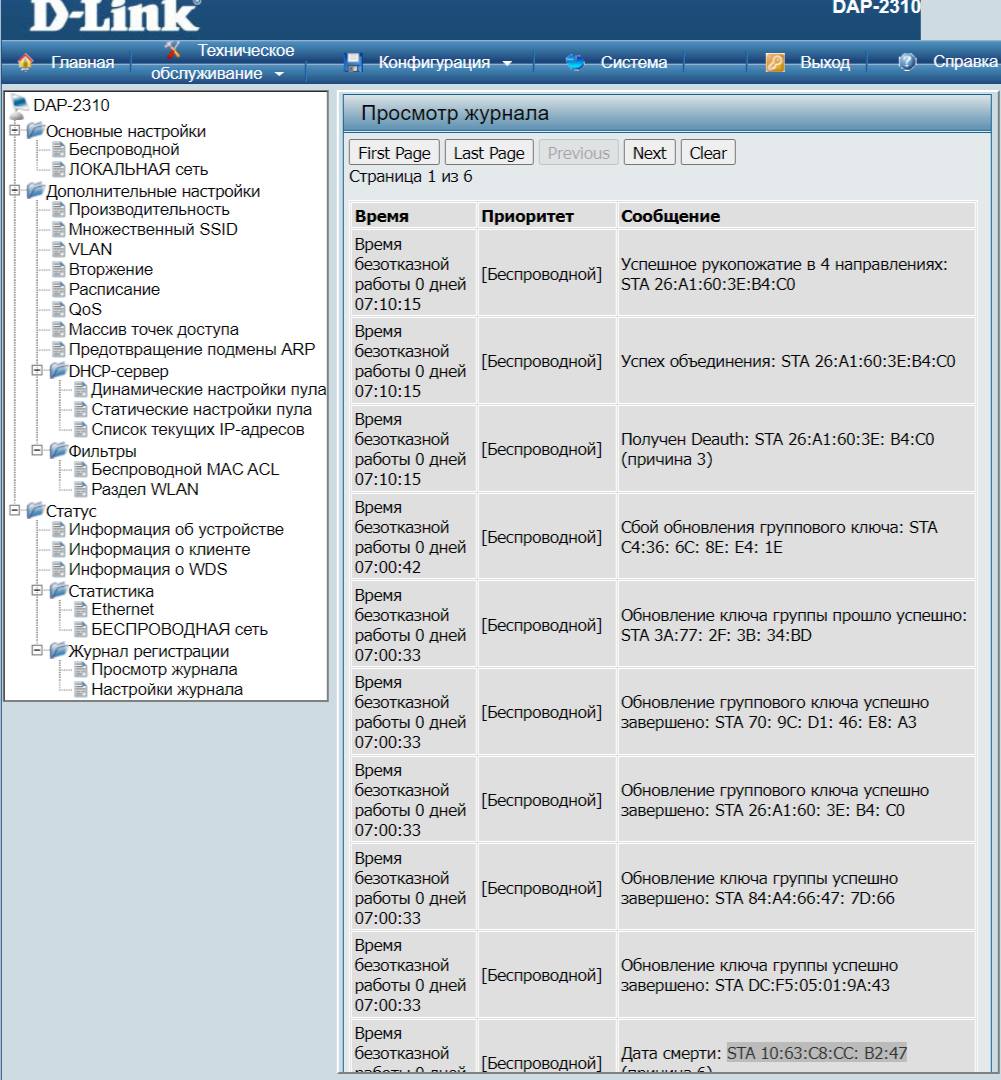Click the folder icon of DHCP-сервер
The width and height of the screenshot is (1001, 1080).
pos(58,371)
